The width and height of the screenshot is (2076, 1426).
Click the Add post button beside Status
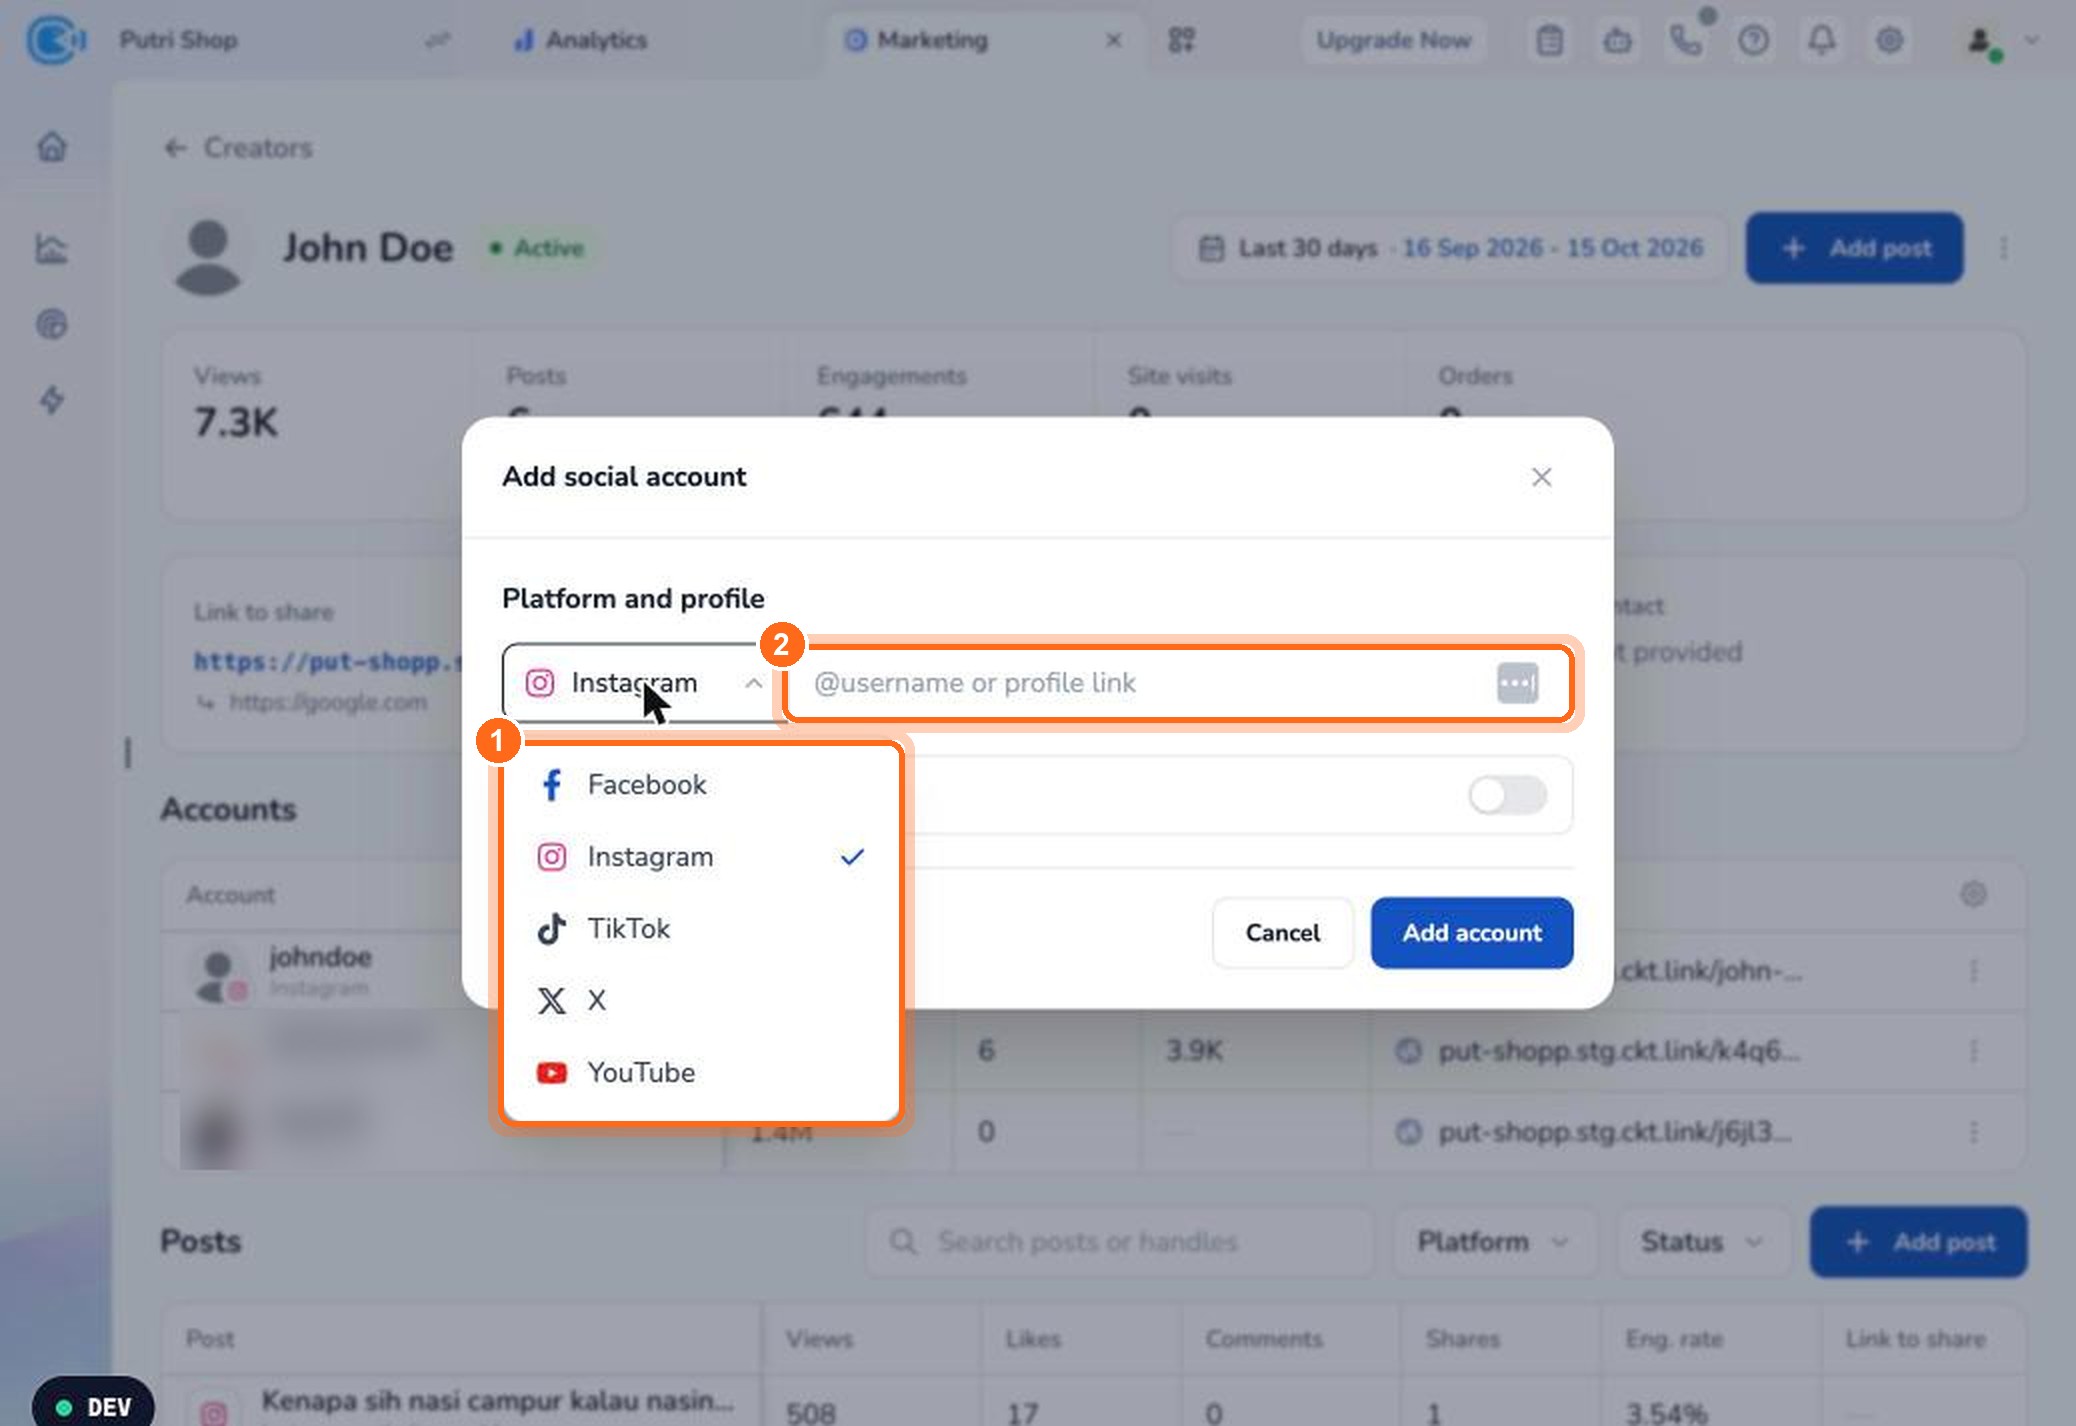pyautogui.click(x=1918, y=1242)
